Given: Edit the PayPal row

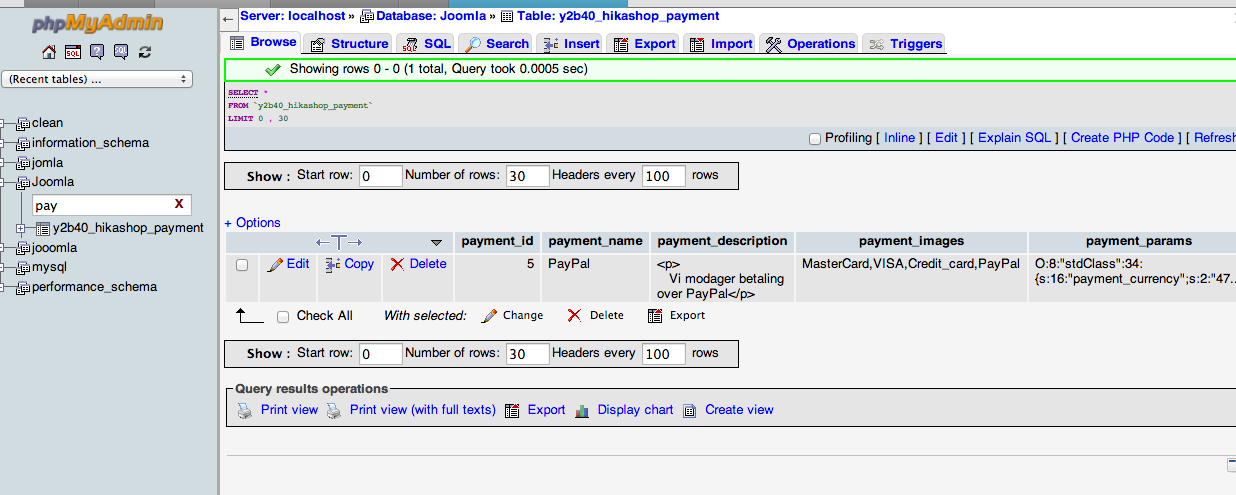Looking at the screenshot, I should tap(289, 264).
